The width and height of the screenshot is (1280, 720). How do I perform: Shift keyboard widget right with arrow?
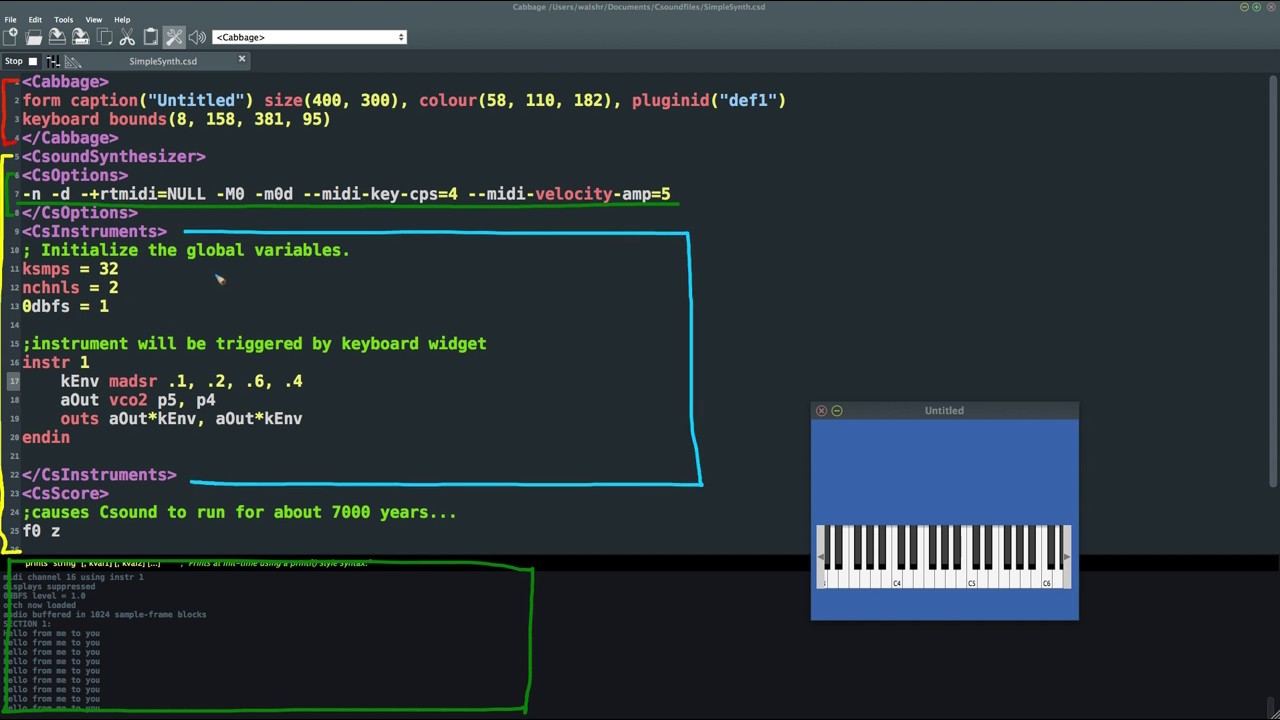click(x=1068, y=557)
